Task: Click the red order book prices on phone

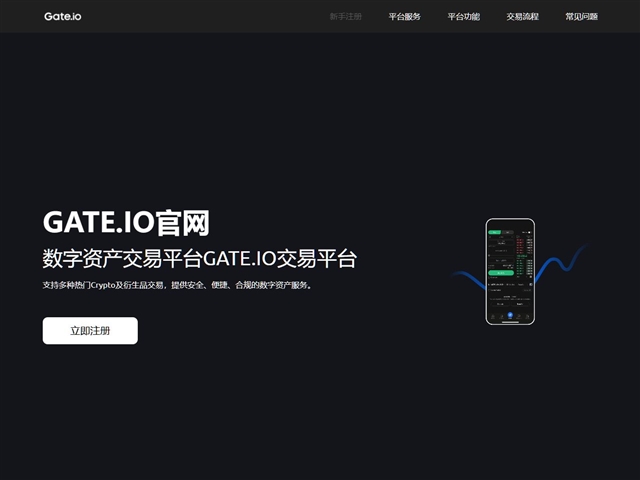Action: 522,243
